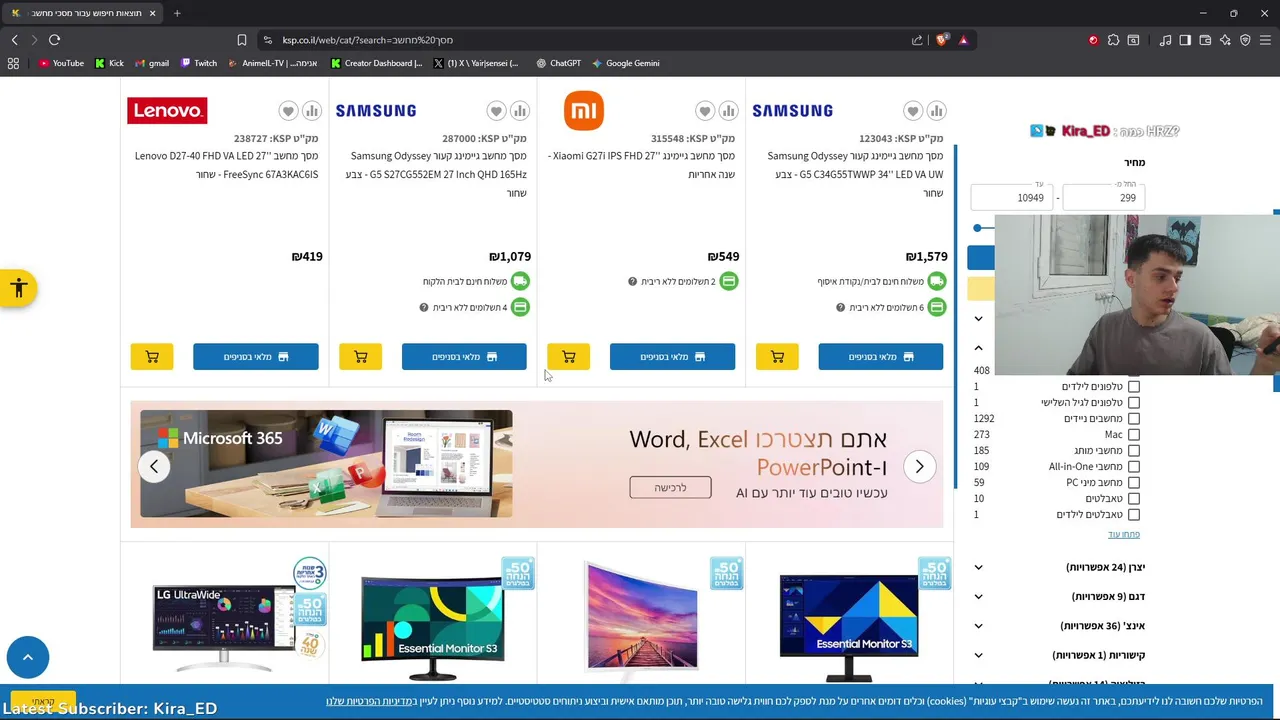Check the מחשבי מותג filter
The height and width of the screenshot is (720, 1280).
1134,450
